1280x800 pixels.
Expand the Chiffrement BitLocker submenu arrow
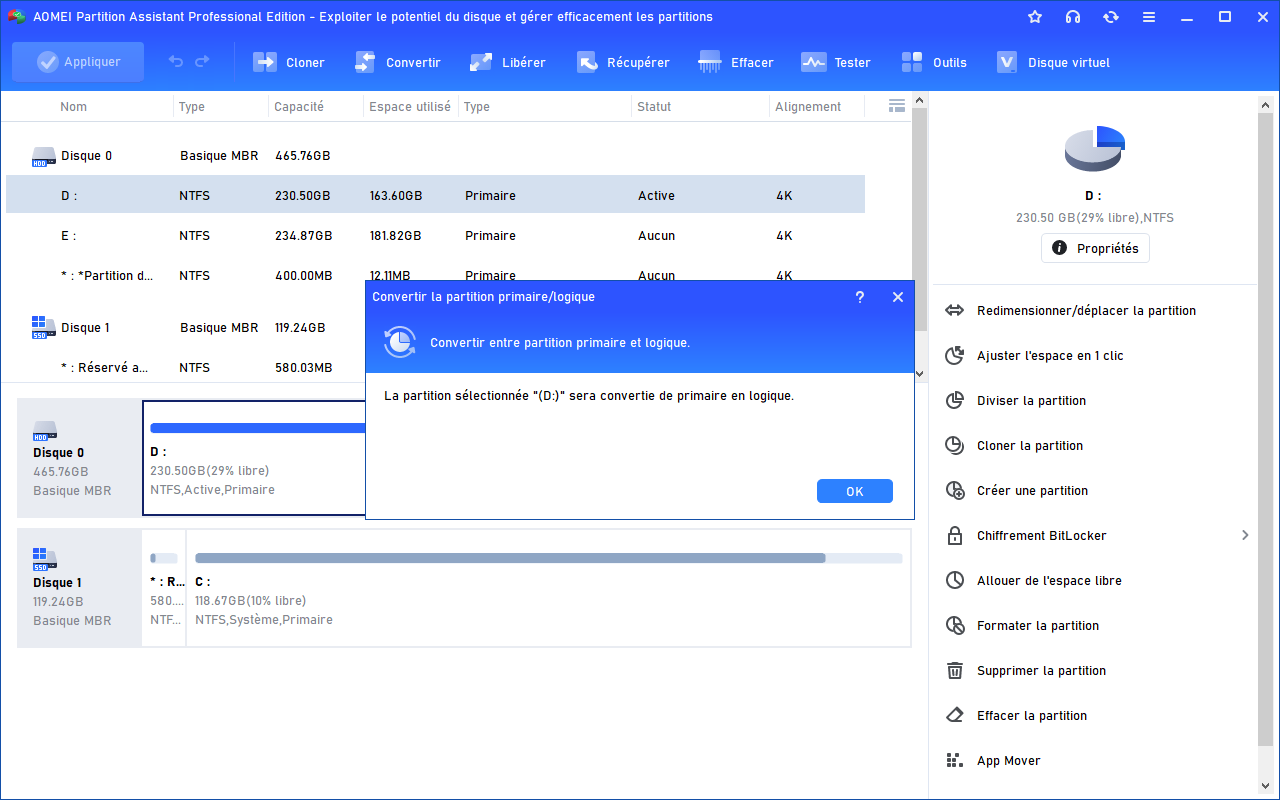pyautogui.click(x=1245, y=536)
